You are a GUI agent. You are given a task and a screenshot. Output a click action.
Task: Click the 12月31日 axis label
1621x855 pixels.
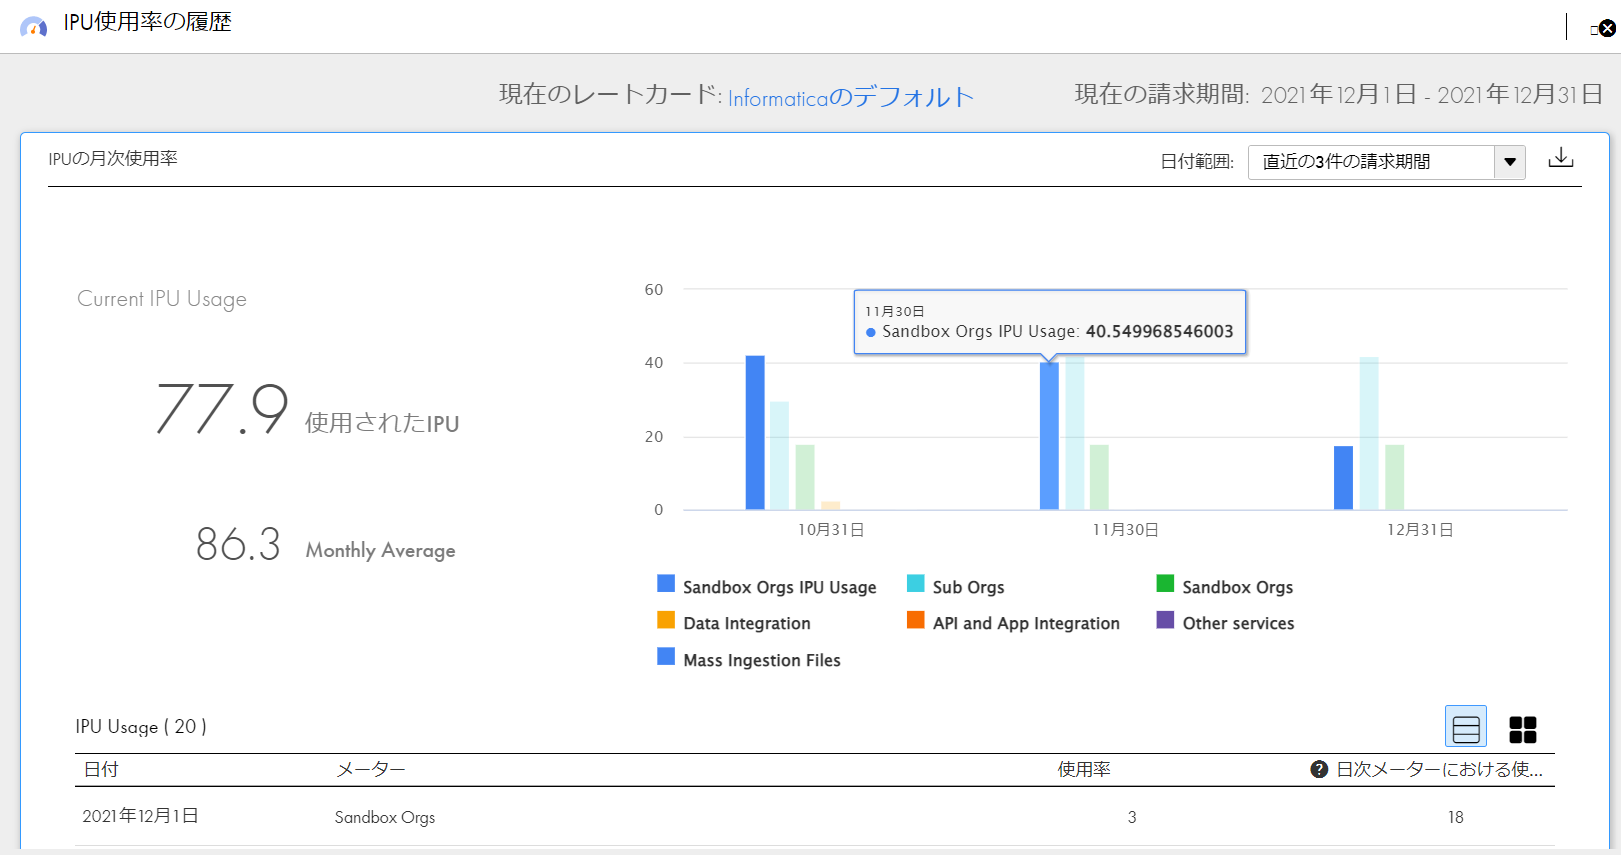point(1420,530)
